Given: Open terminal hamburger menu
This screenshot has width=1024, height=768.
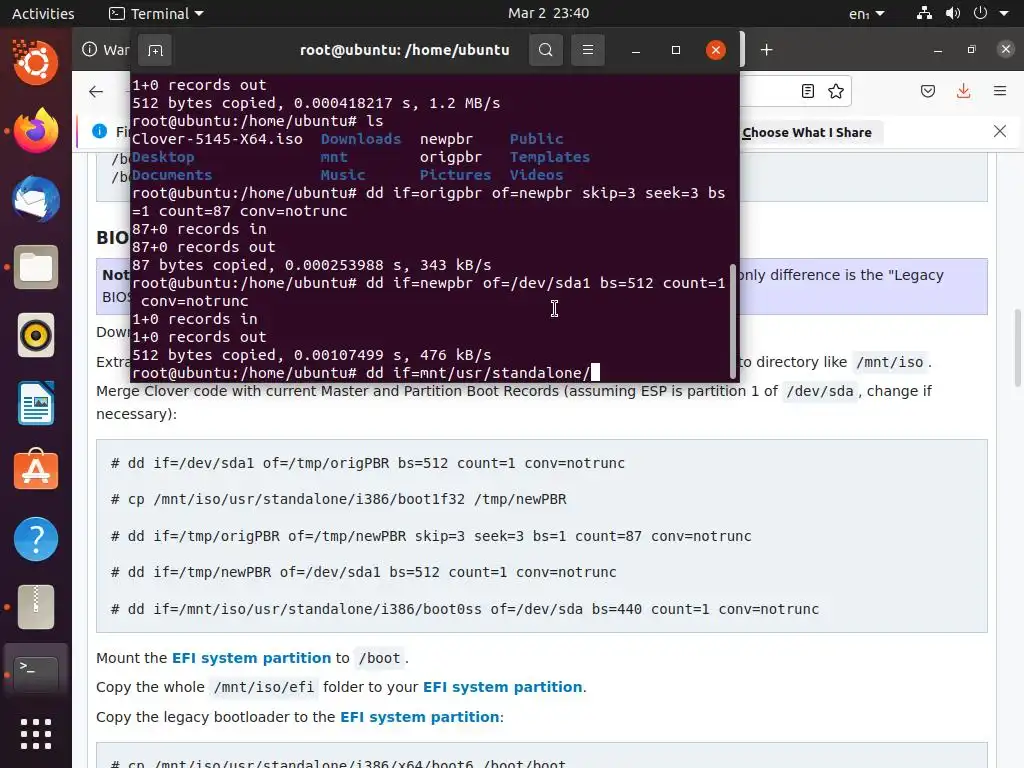Looking at the screenshot, I should pos(588,50).
